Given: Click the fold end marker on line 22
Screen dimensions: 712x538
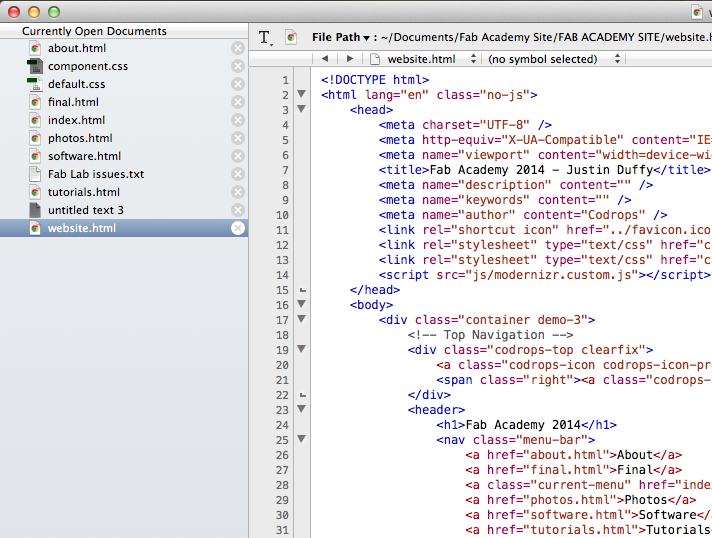Looking at the screenshot, I should (x=302, y=395).
